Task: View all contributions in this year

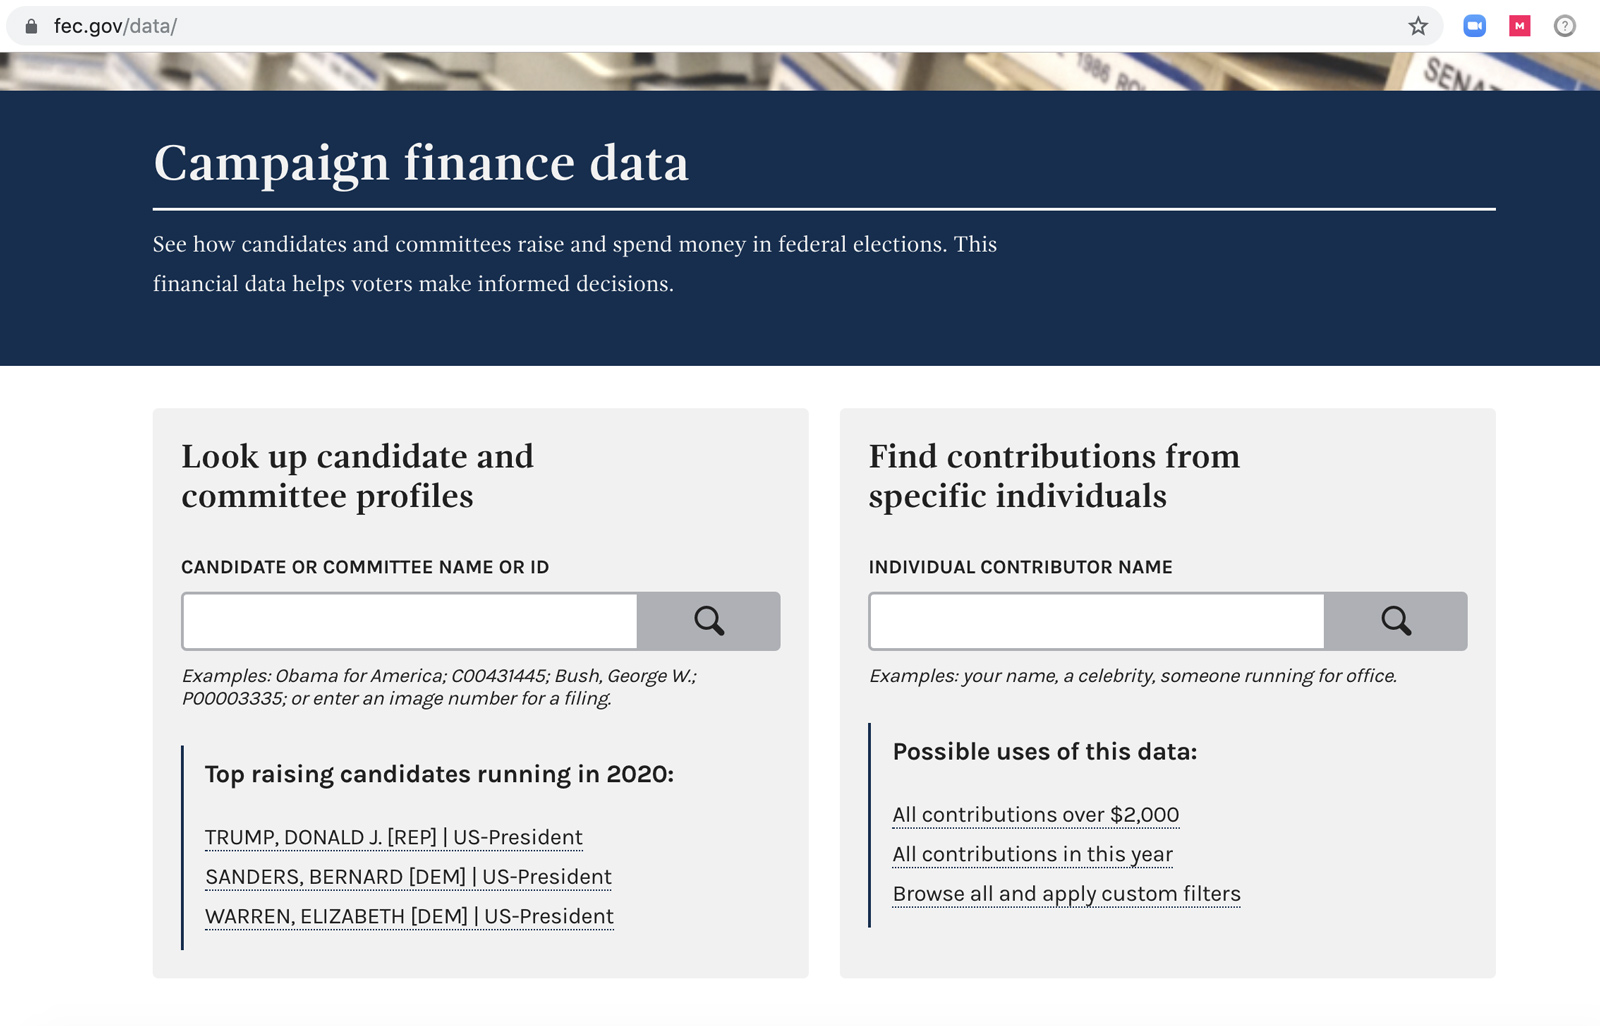Action: [x=1032, y=854]
